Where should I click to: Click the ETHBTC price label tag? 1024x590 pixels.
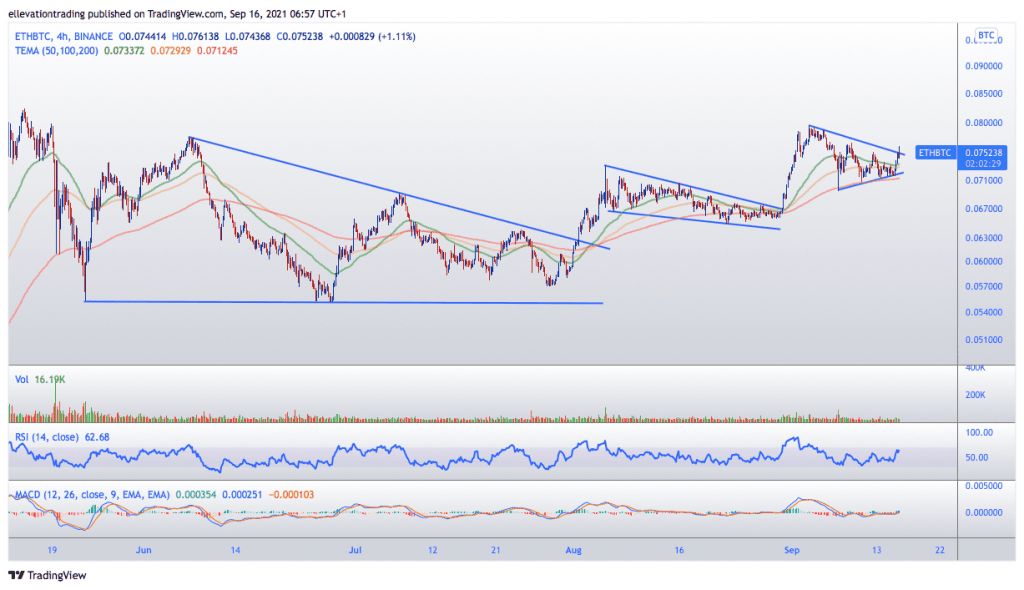[937, 152]
